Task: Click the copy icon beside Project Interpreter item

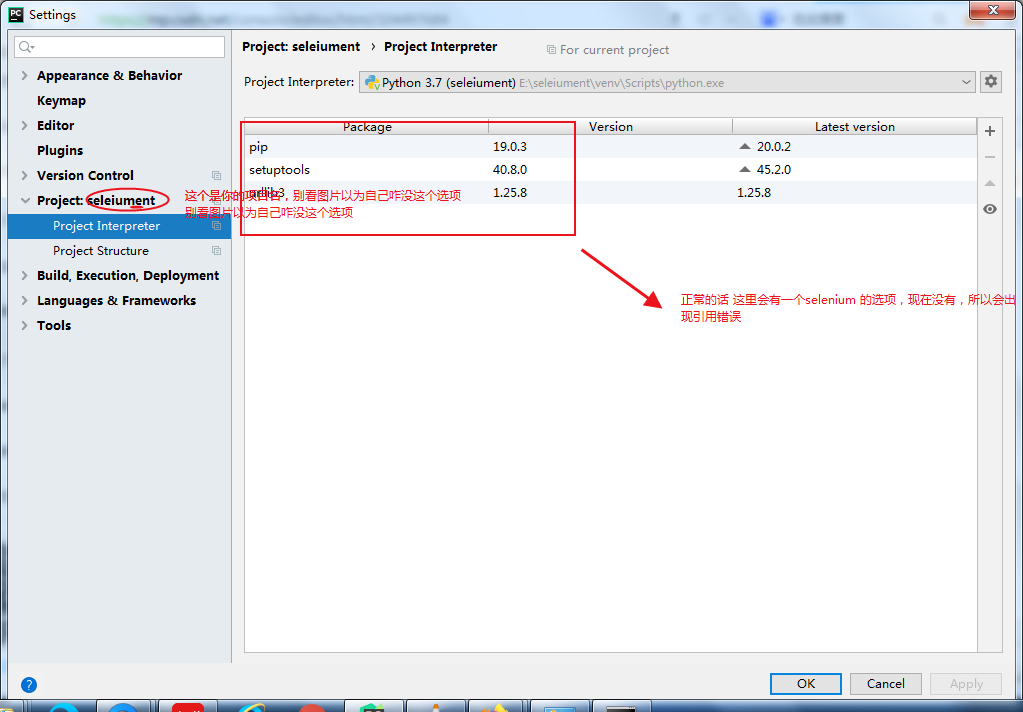Action: [x=217, y=226]
